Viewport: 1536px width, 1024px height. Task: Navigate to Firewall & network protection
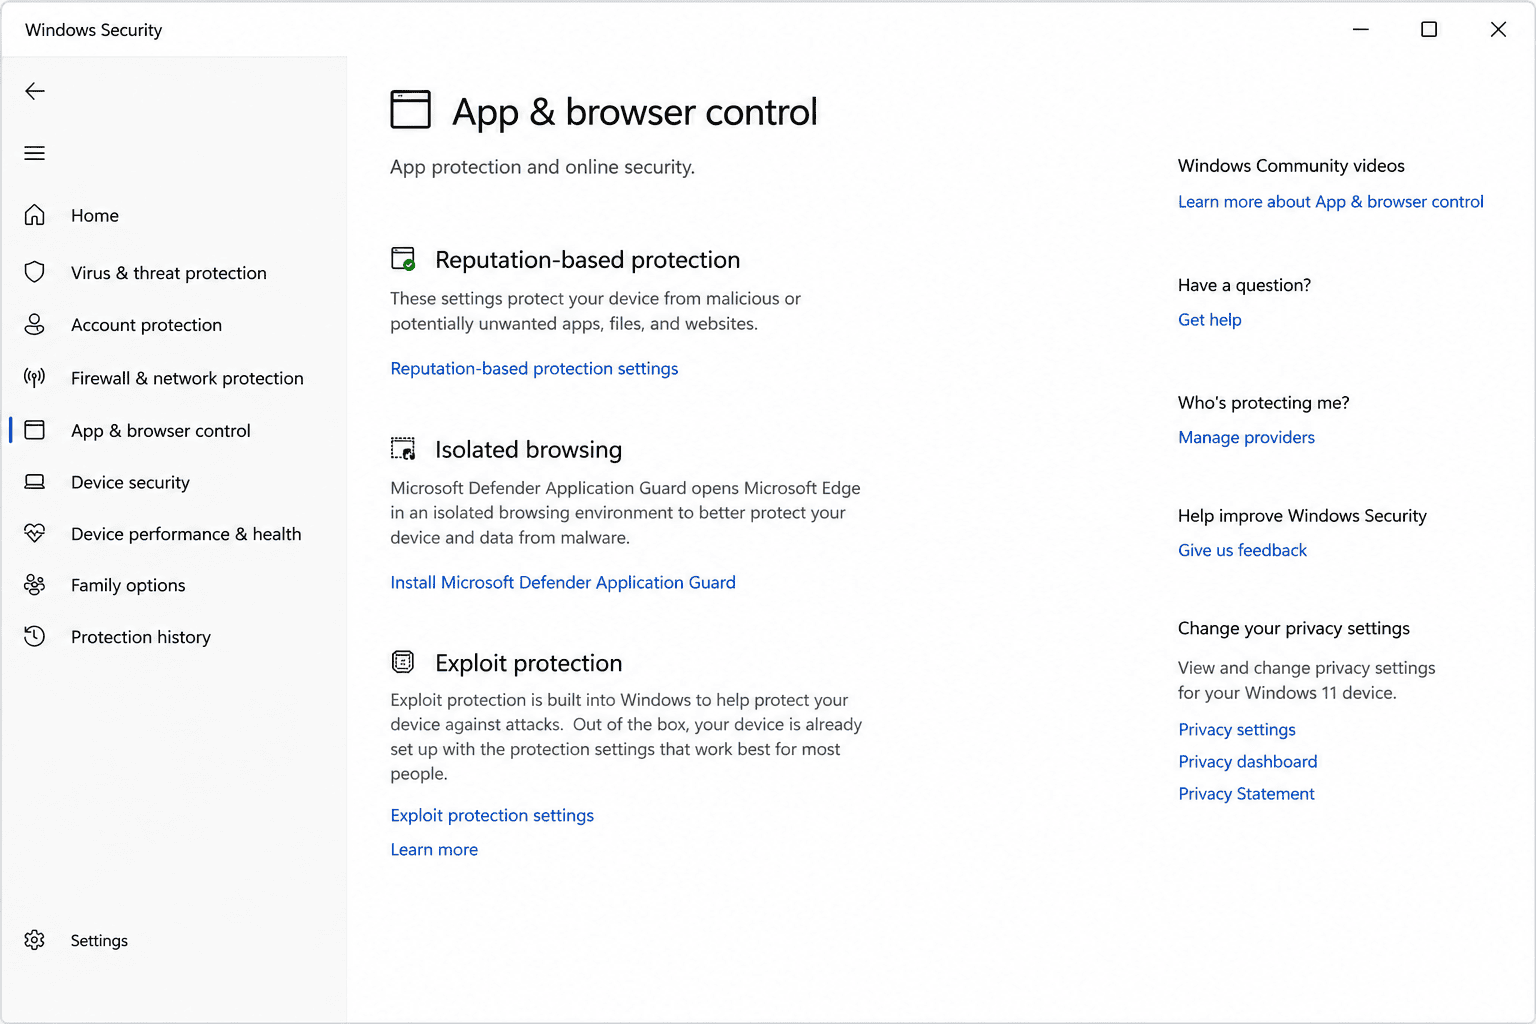click(187, 378)
